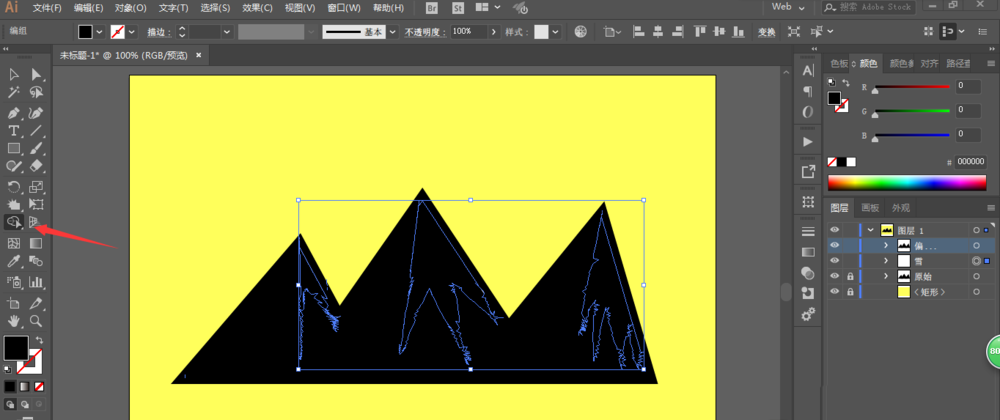Switch to the 画板 panel tab
The image size is (1000, 420).
(x=870, y=208)
